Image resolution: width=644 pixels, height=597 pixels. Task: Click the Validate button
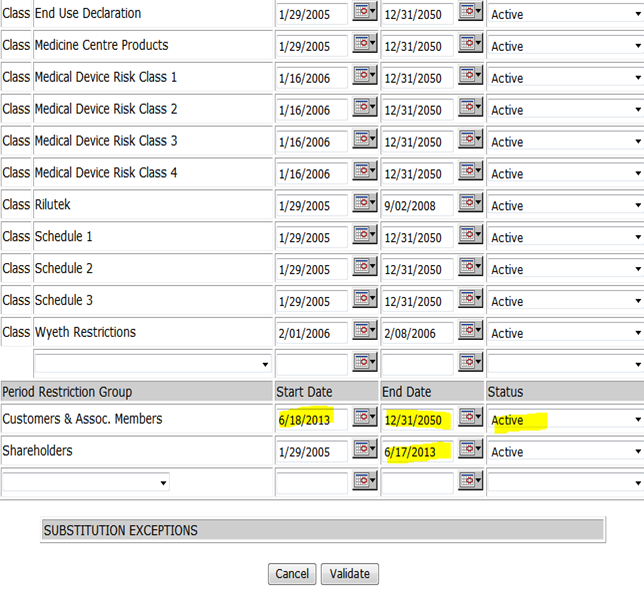click(350, 574)
